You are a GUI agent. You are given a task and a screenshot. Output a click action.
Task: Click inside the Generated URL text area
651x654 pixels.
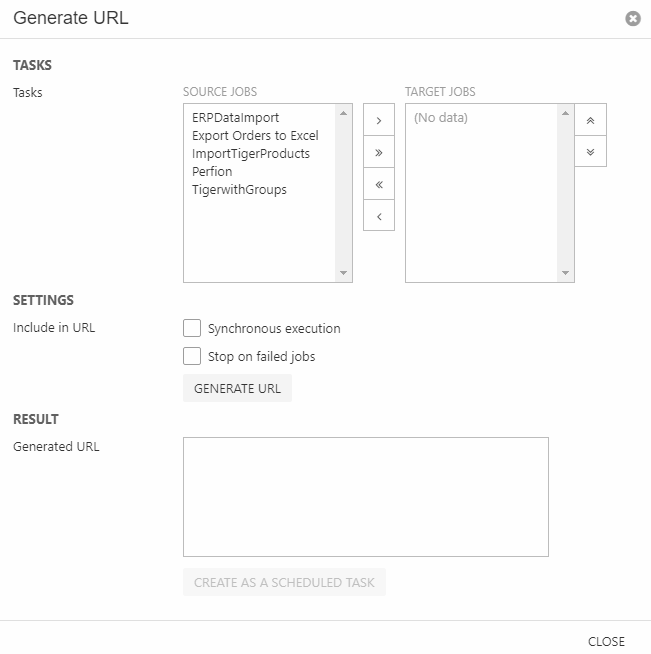pyautogui.click(x=366, y=496)
